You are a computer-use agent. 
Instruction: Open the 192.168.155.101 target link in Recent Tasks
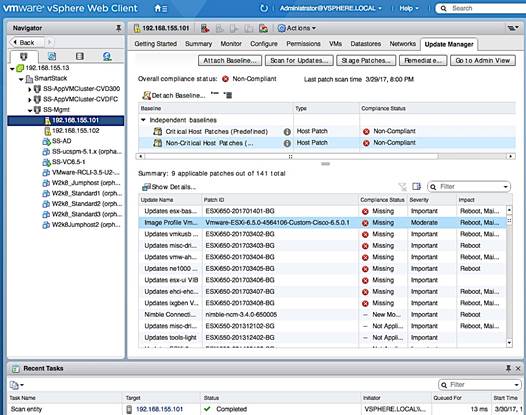point(159,409)
